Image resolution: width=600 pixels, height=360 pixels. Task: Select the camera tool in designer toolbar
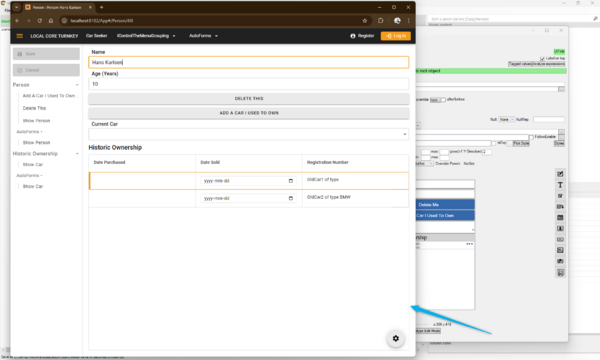pos(560,261)
